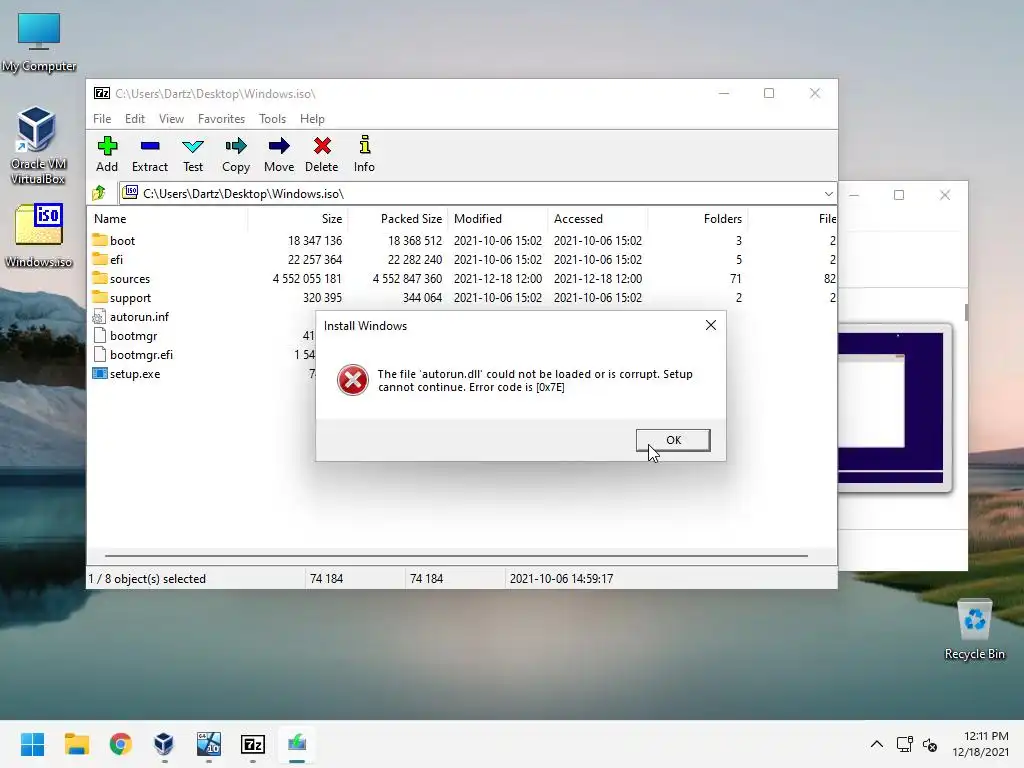Select the sources folder icon
1024x768 pixels.
coord(99,278)
